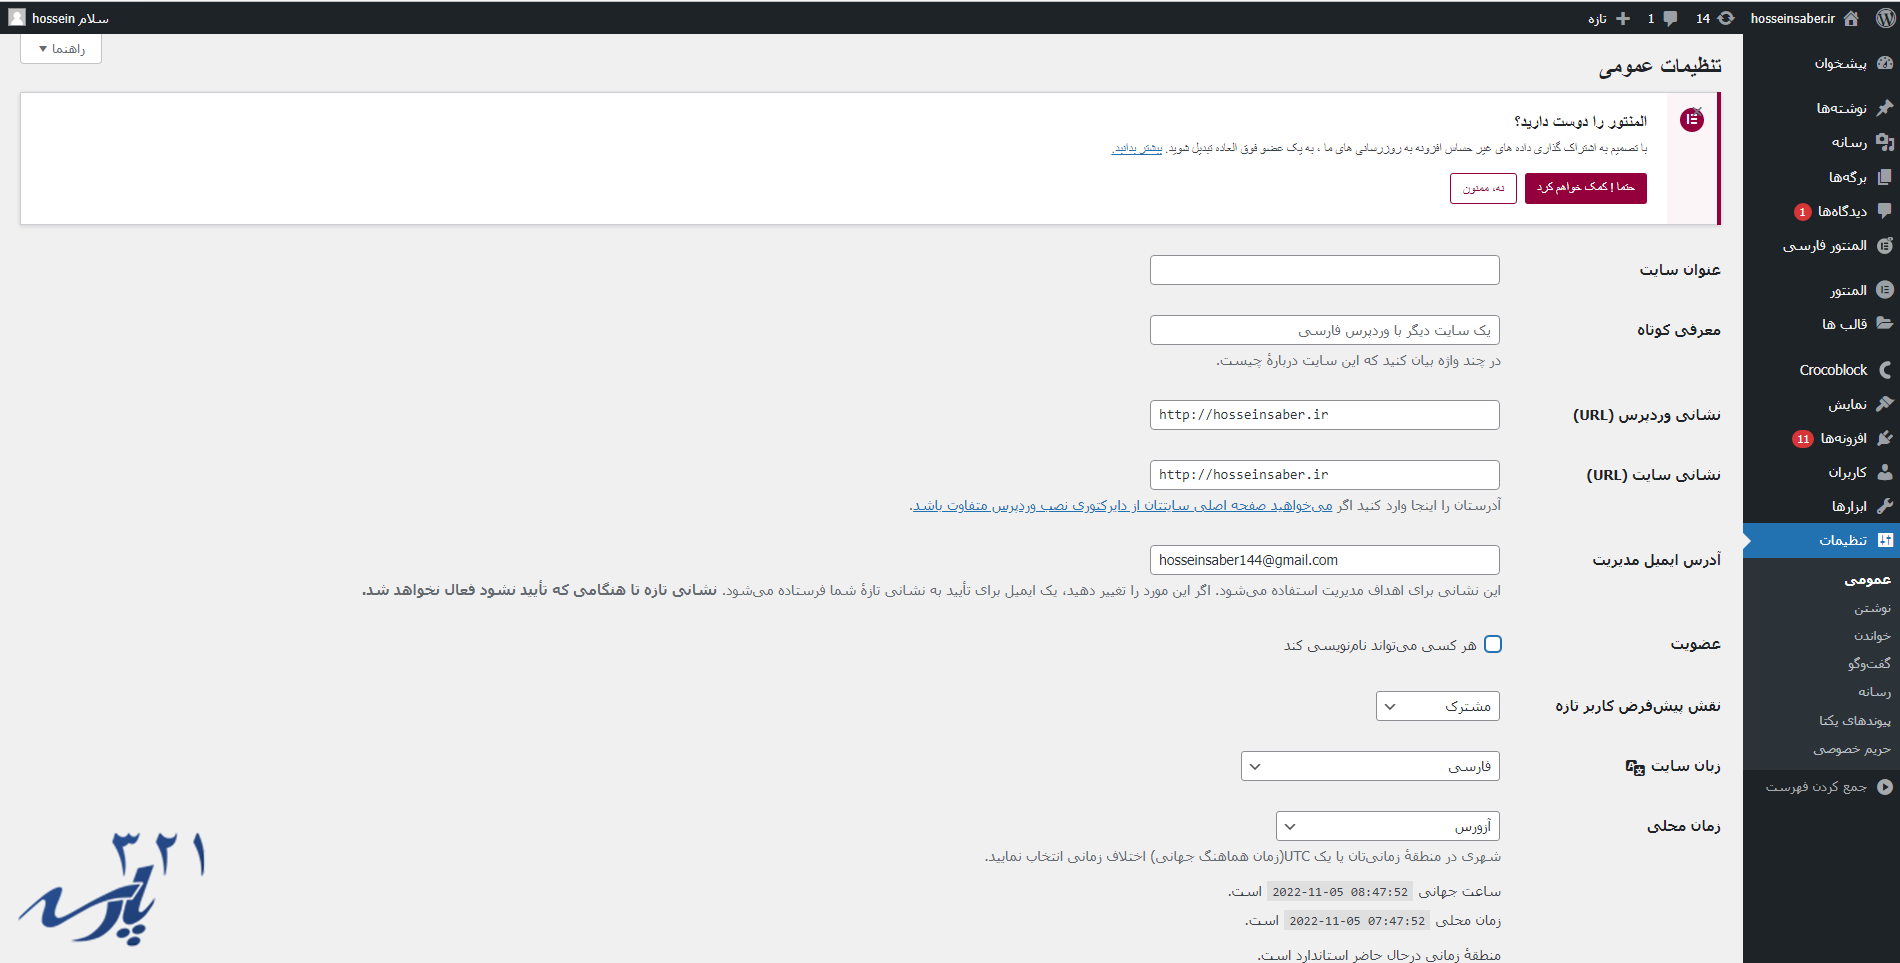Open the comments bubble icon in admin bar

point(1670,18)
